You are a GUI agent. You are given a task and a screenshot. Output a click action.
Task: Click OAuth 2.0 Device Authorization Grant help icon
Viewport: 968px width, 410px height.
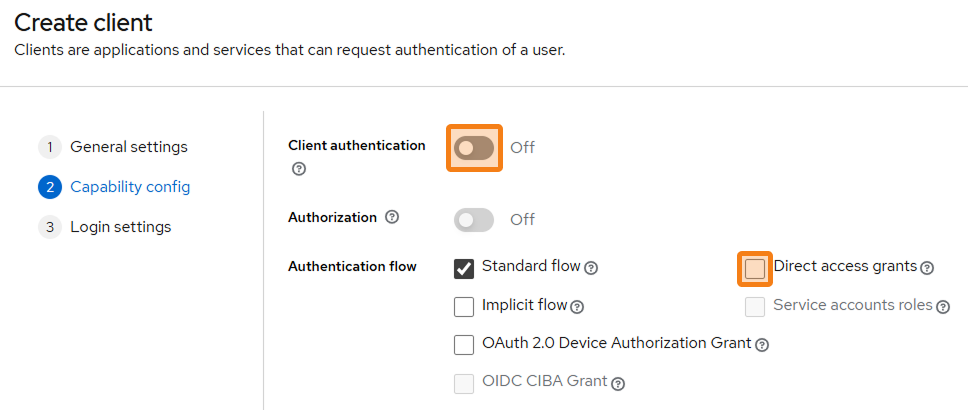tap(762, 345)
